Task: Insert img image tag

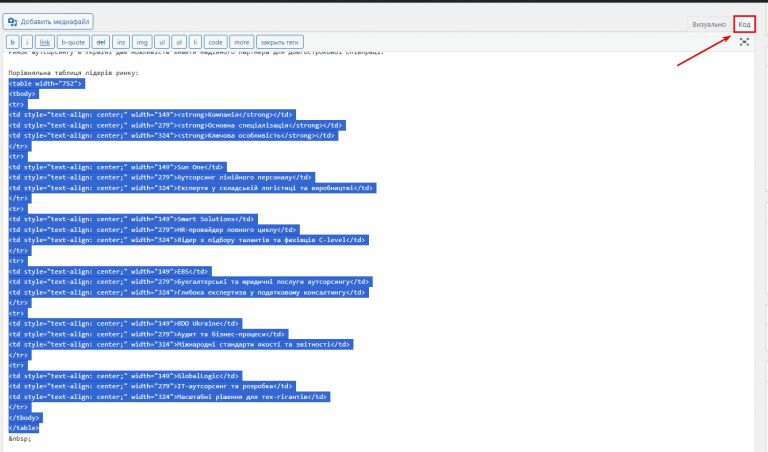Action: tap(142, 42)
